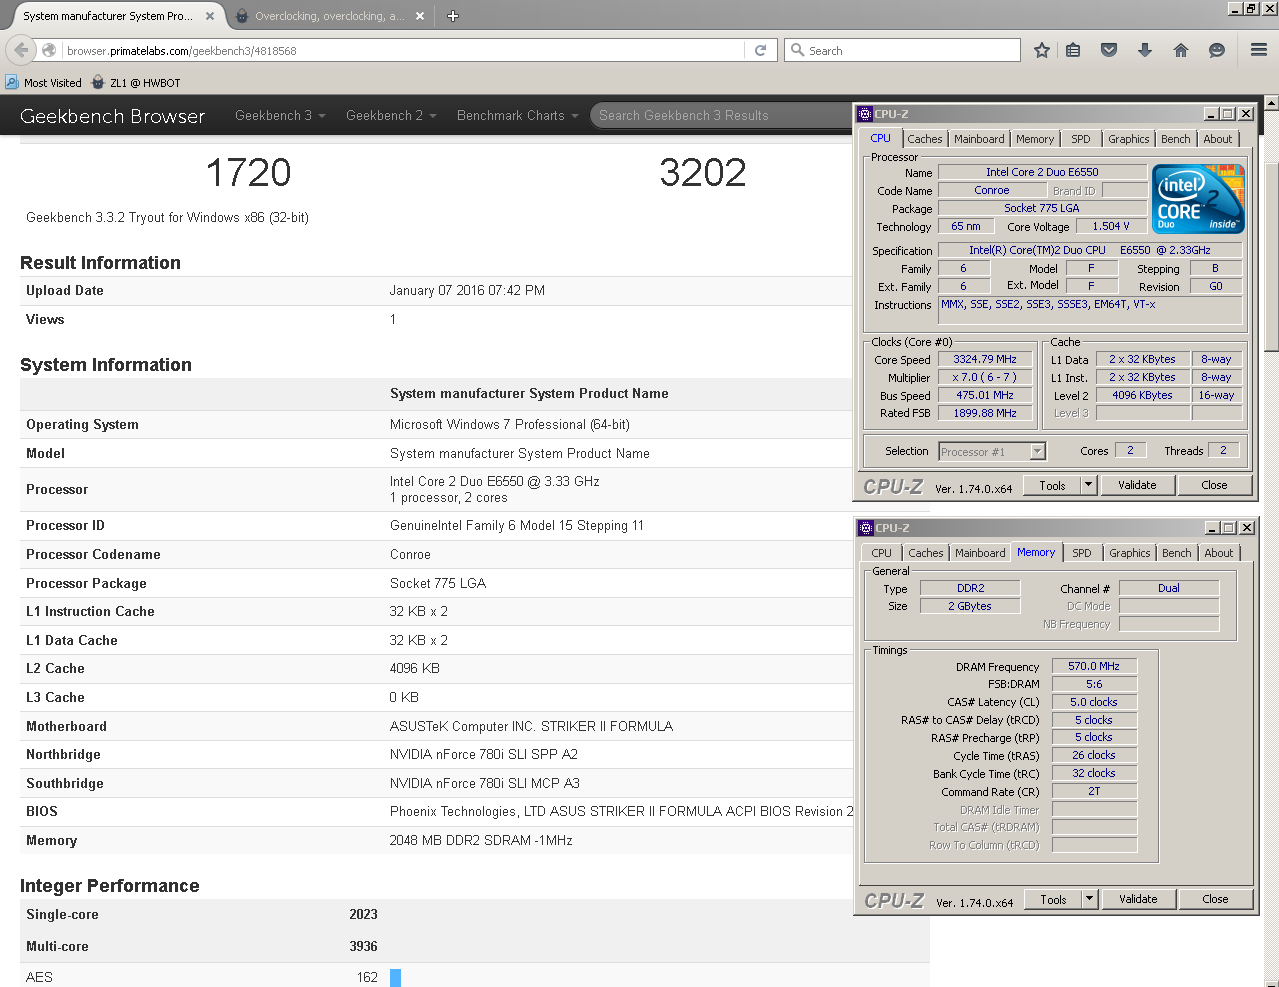Go to home page icon
The width and height of the screenshot is (1279, 987).
tap(1181, 50)
